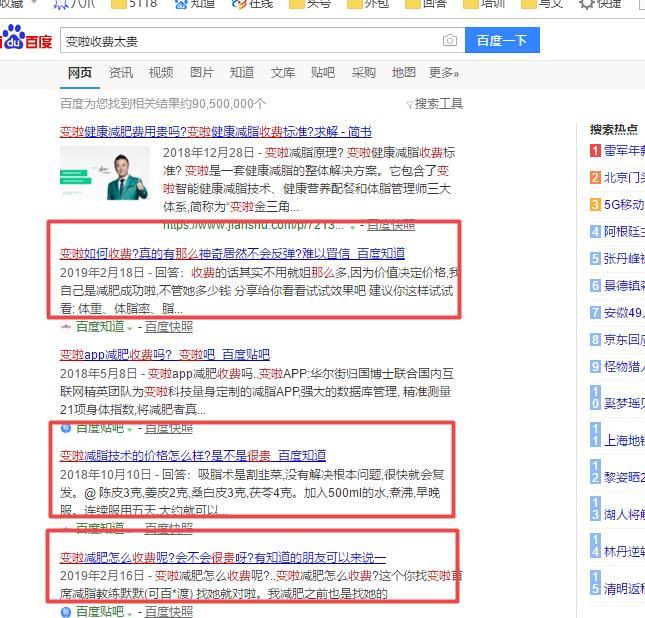Switch to the 资讯 tab
The image size is (645, 618).
click(x=121, y=73)
